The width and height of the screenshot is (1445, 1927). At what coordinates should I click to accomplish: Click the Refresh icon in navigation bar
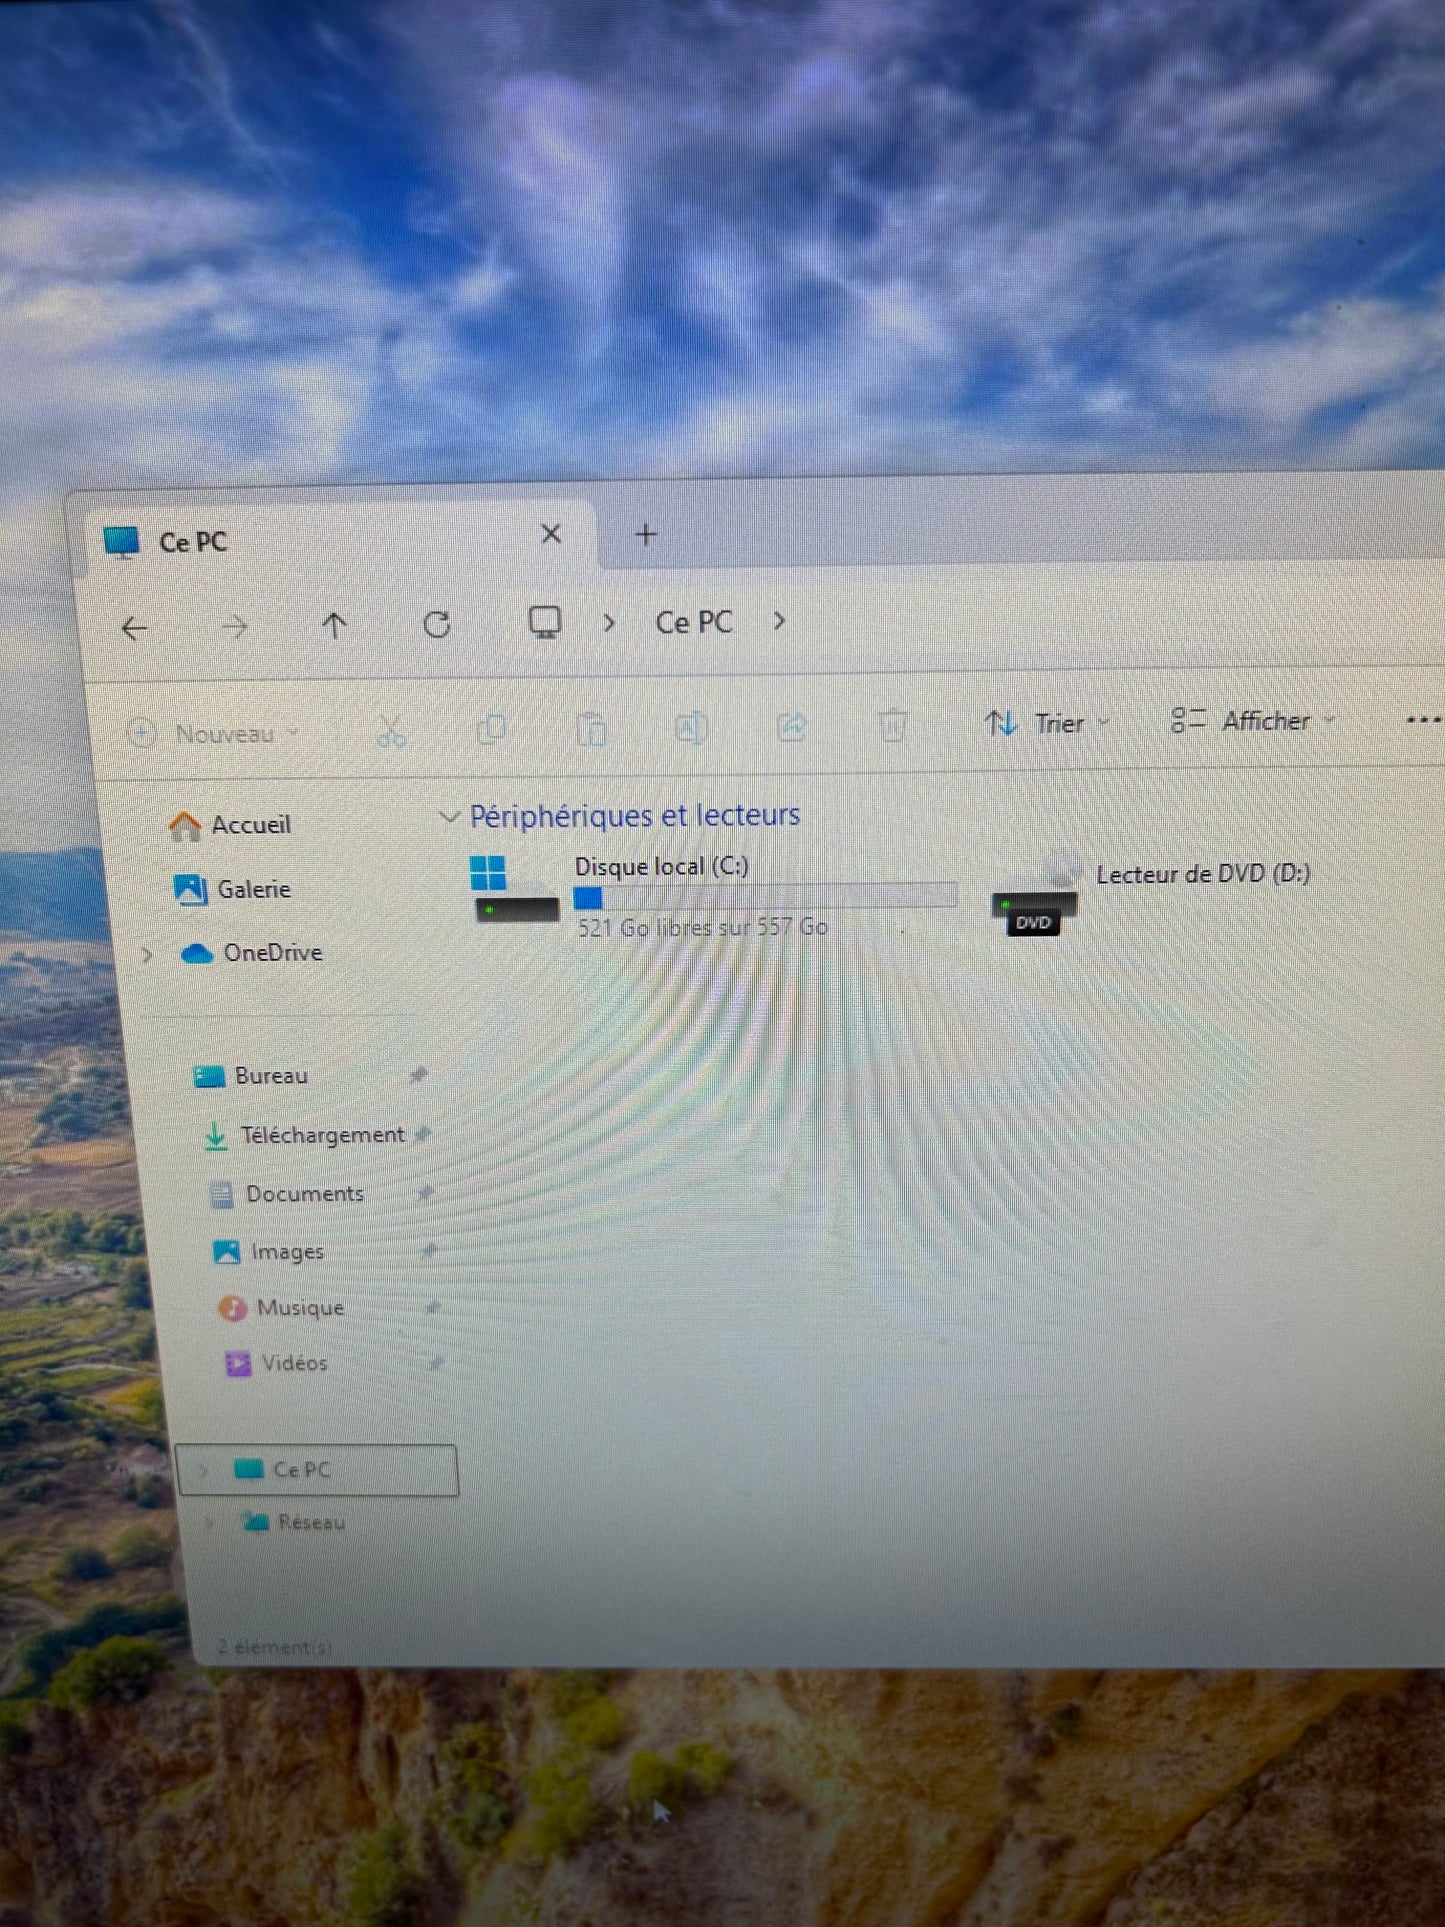point(437,625)
